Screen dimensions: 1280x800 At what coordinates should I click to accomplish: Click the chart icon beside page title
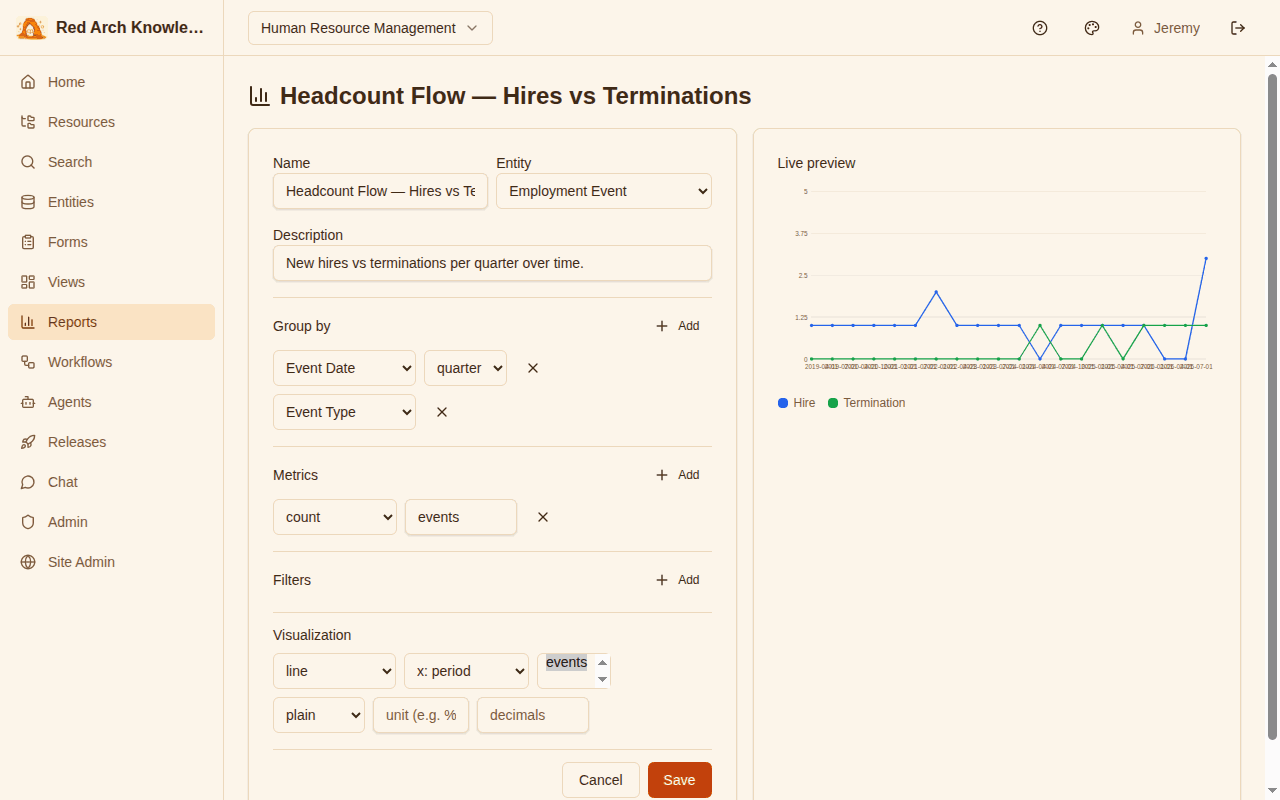259,96
